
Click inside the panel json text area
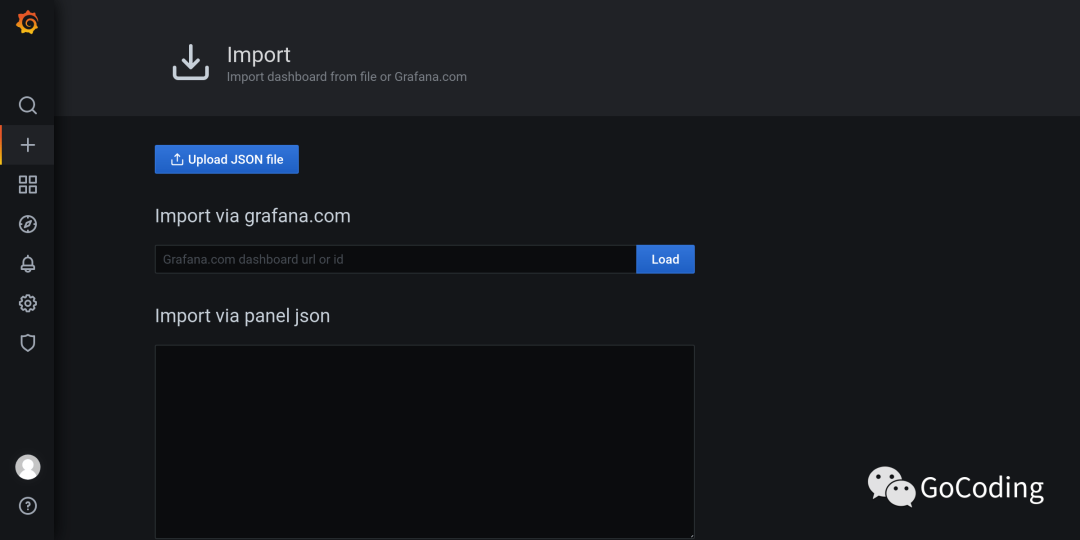pos(424,440)
